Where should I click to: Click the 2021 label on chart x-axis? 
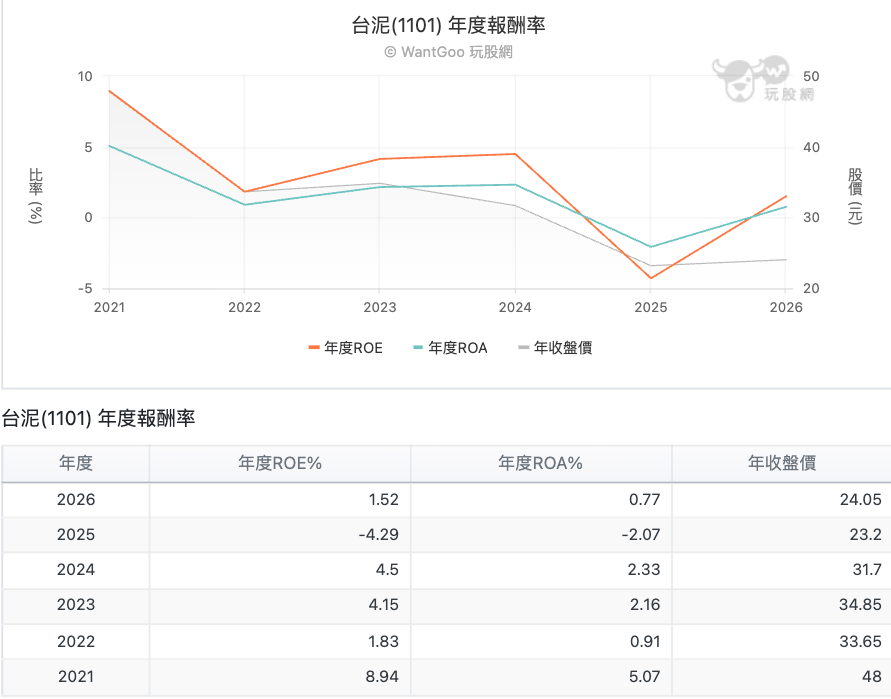(x=109, y=307)
